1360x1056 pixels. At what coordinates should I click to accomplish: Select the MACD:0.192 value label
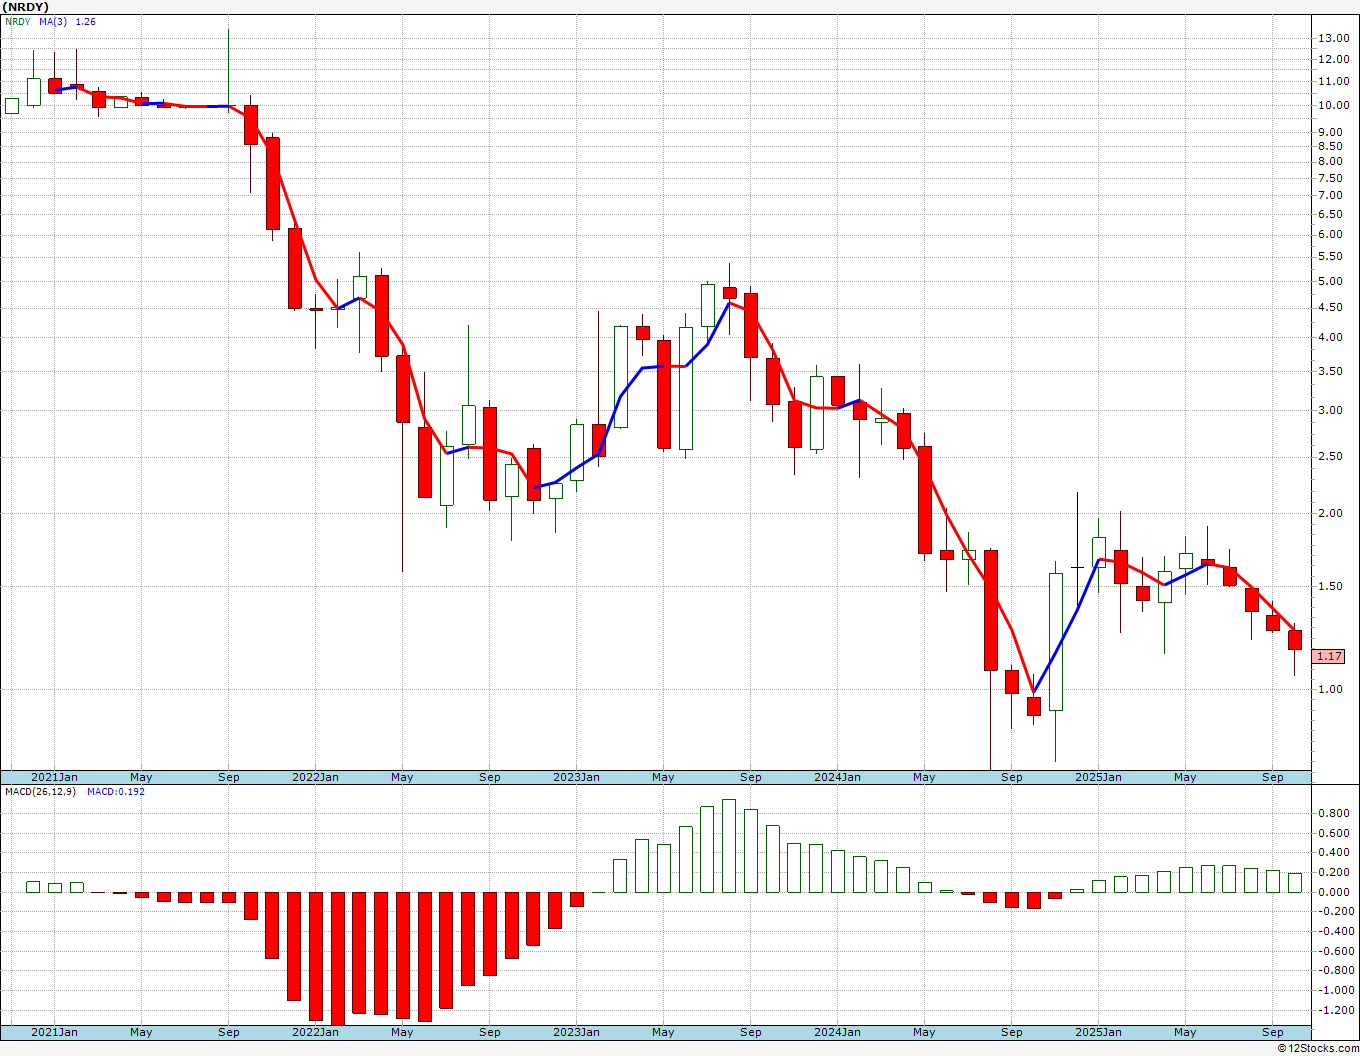click(x=116, y=791)
